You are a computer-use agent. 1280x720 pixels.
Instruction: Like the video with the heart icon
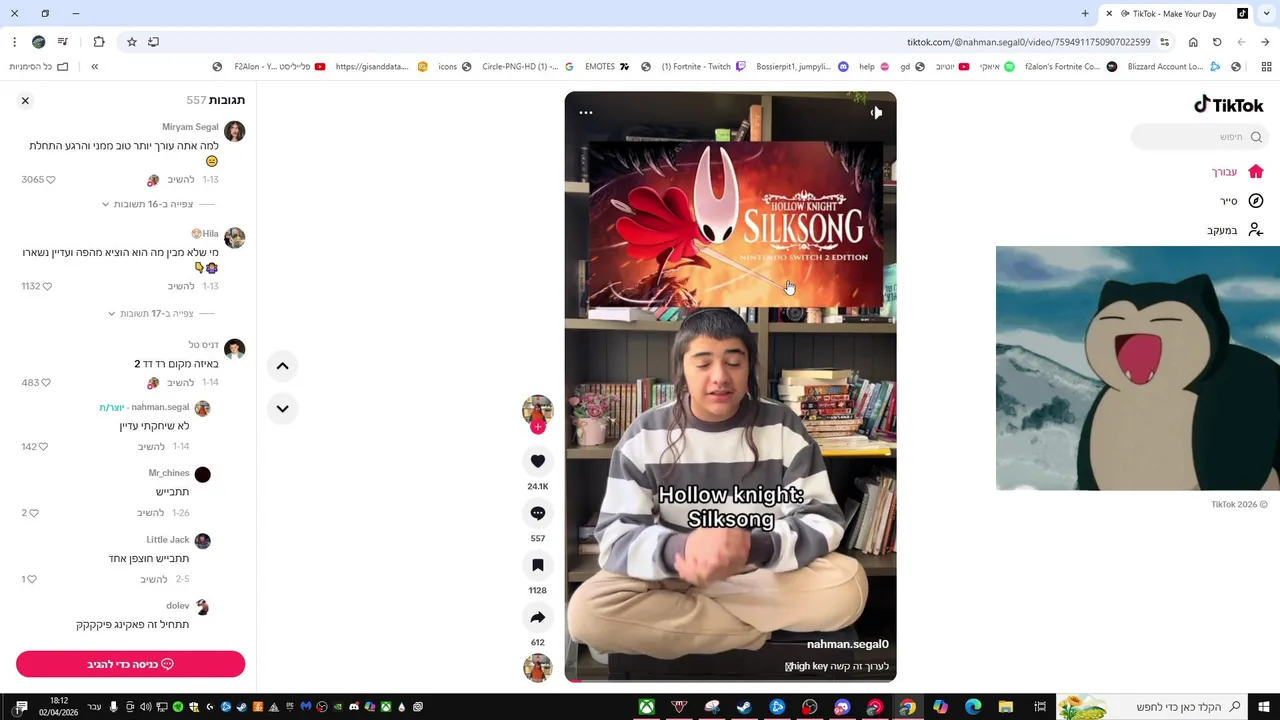tap(538, 461)
